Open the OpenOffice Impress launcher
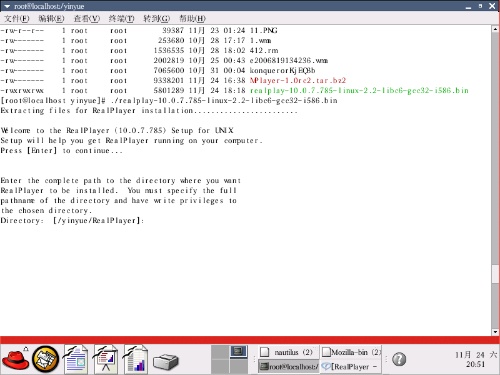The height and width of the screenshot is (375, 500). (106, 359)
